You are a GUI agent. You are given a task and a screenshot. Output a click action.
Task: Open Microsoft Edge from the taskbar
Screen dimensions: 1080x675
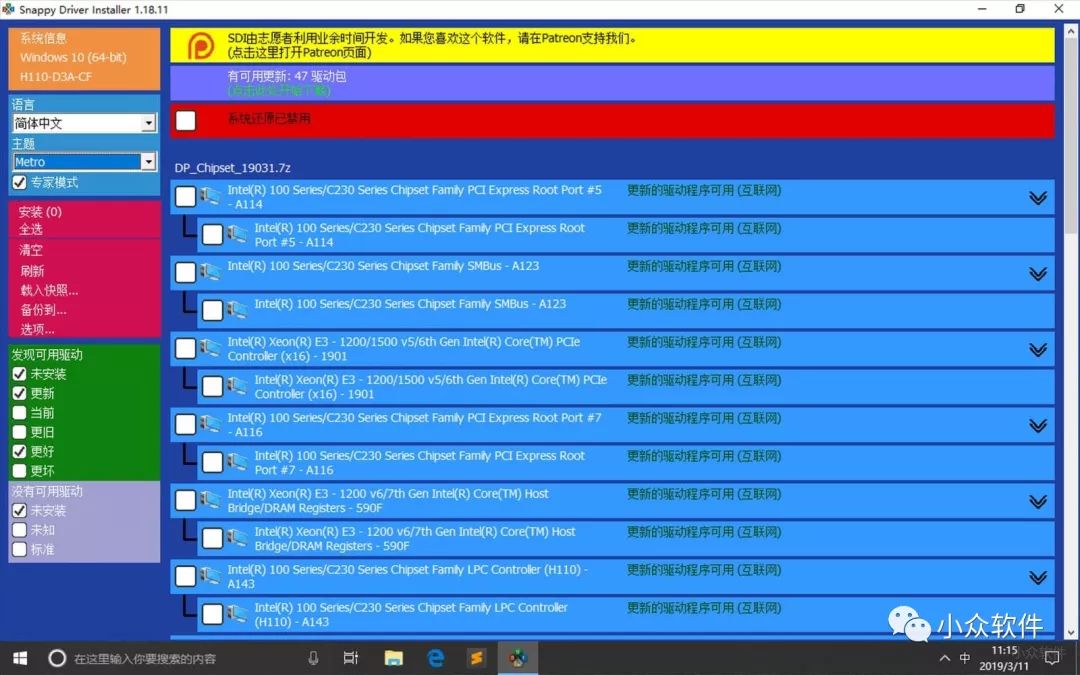435,658
